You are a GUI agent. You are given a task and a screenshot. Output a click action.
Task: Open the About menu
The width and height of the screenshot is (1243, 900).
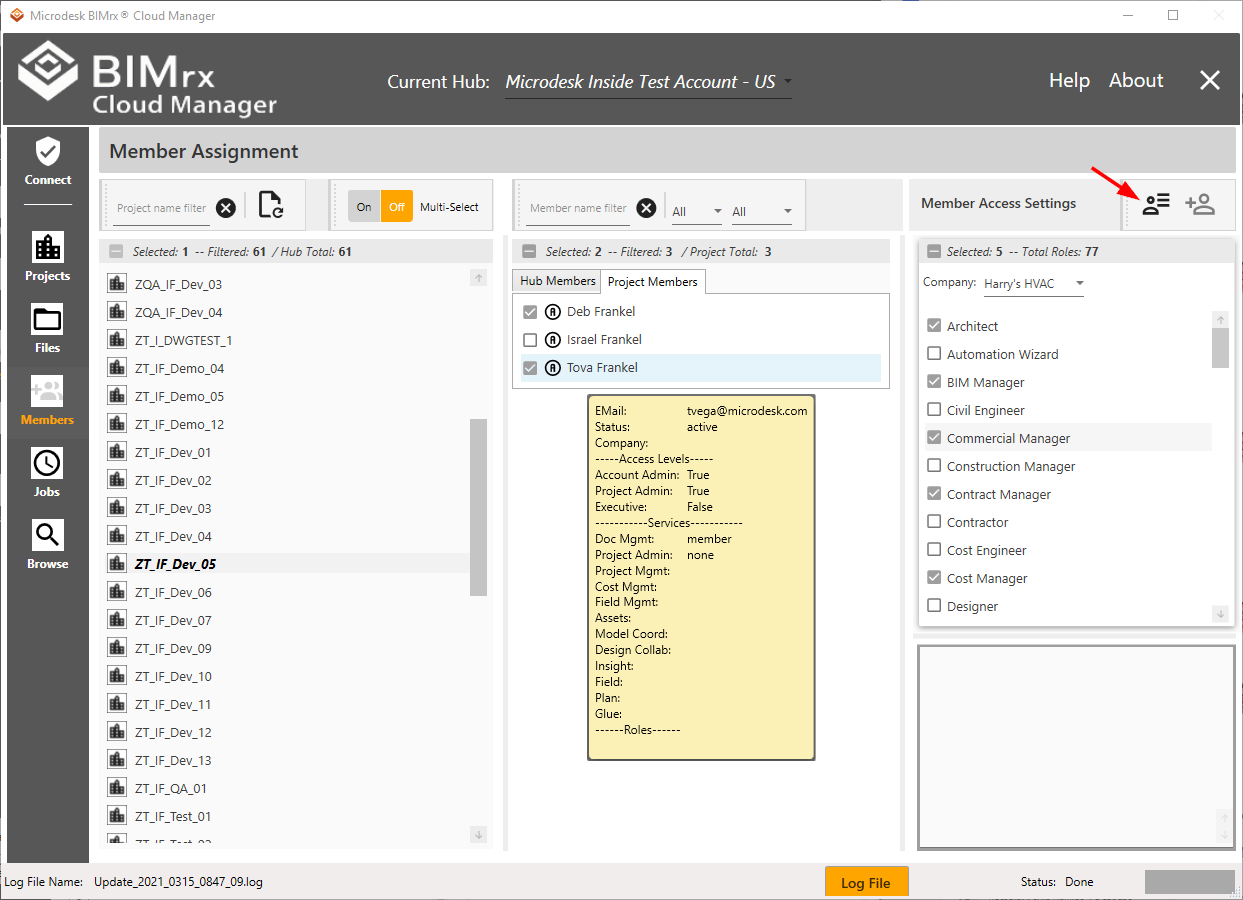pyautogui.click(x=1136, y=81)
